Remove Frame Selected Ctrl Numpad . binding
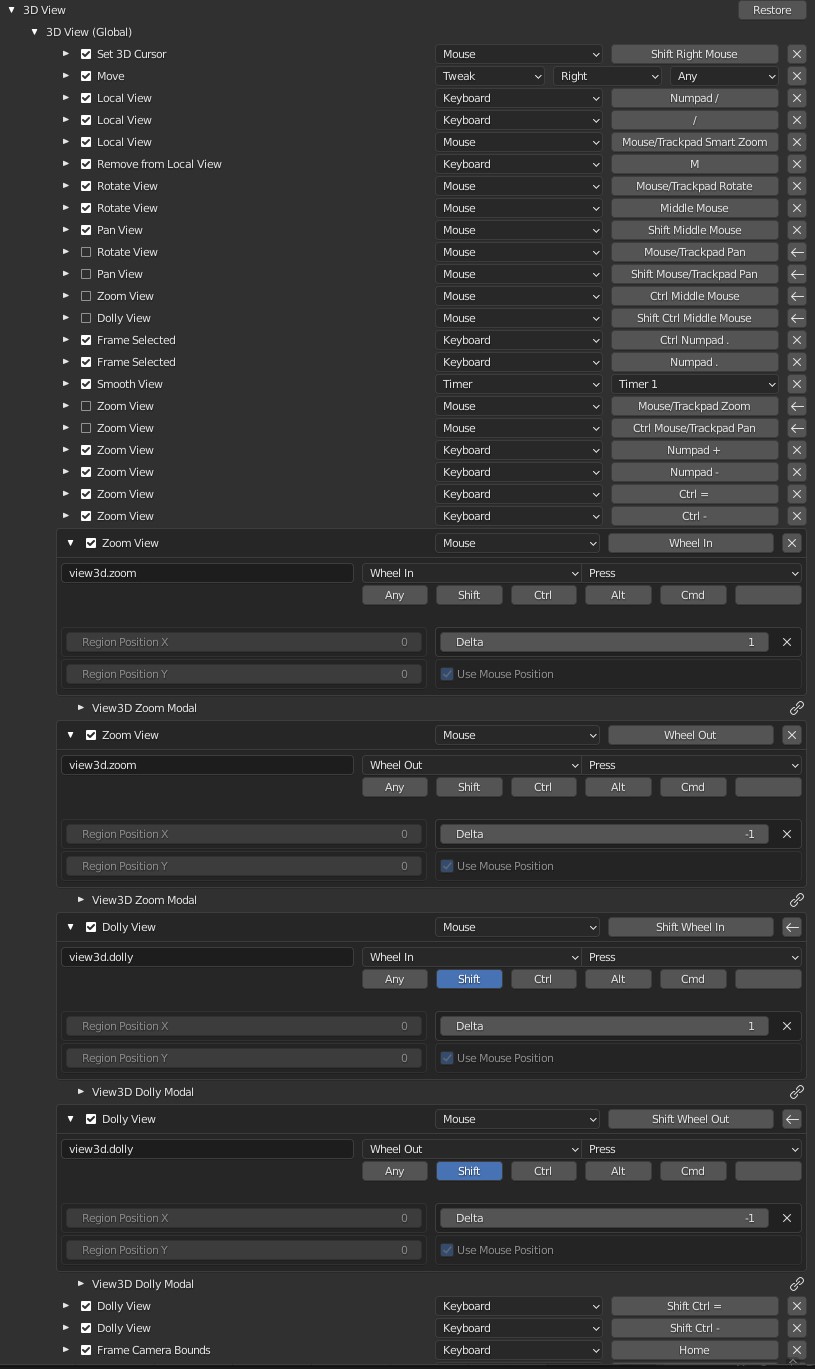 pos(796,340)
